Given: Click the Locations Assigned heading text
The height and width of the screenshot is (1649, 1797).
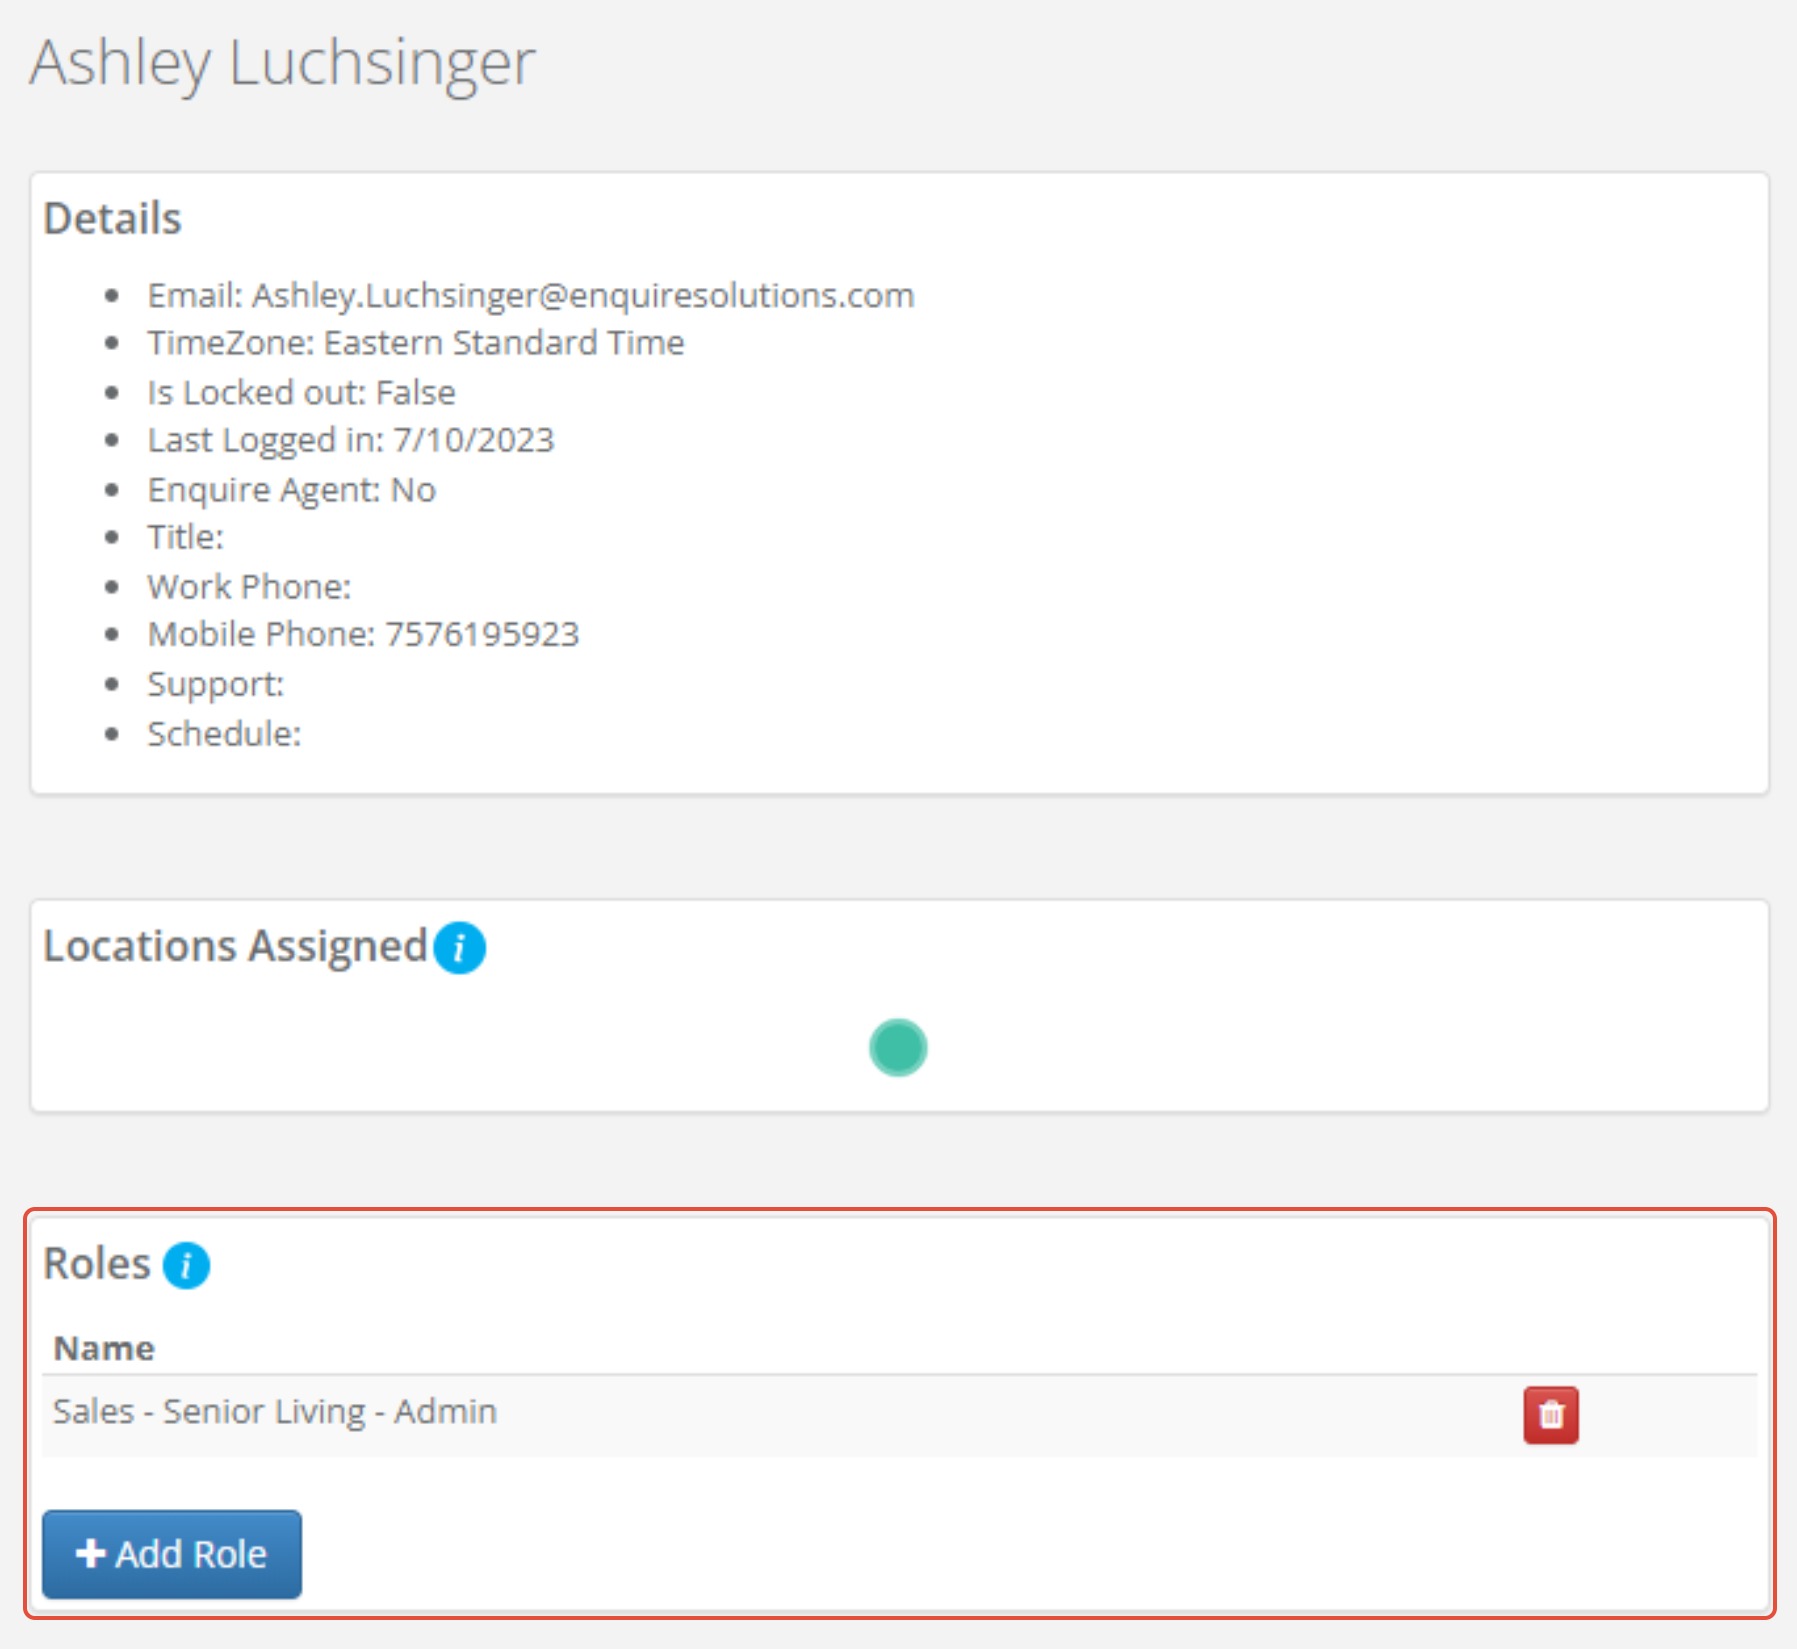Looking at the screenshot, I should point(236,946).
